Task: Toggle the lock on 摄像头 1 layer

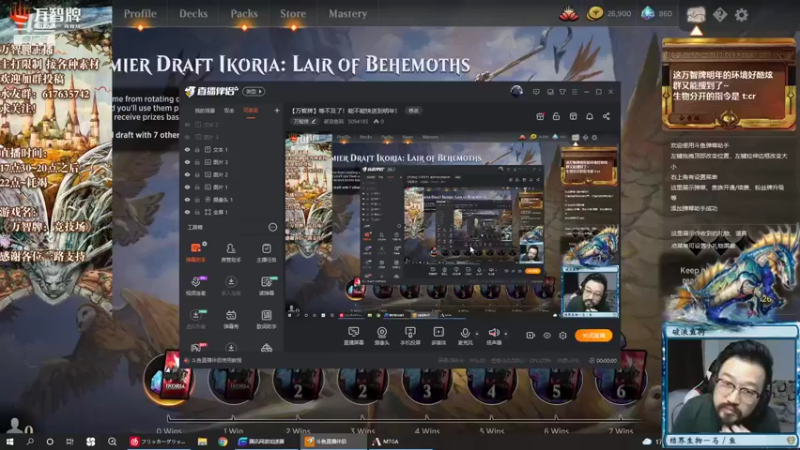Action: click(x=197, y=199)
